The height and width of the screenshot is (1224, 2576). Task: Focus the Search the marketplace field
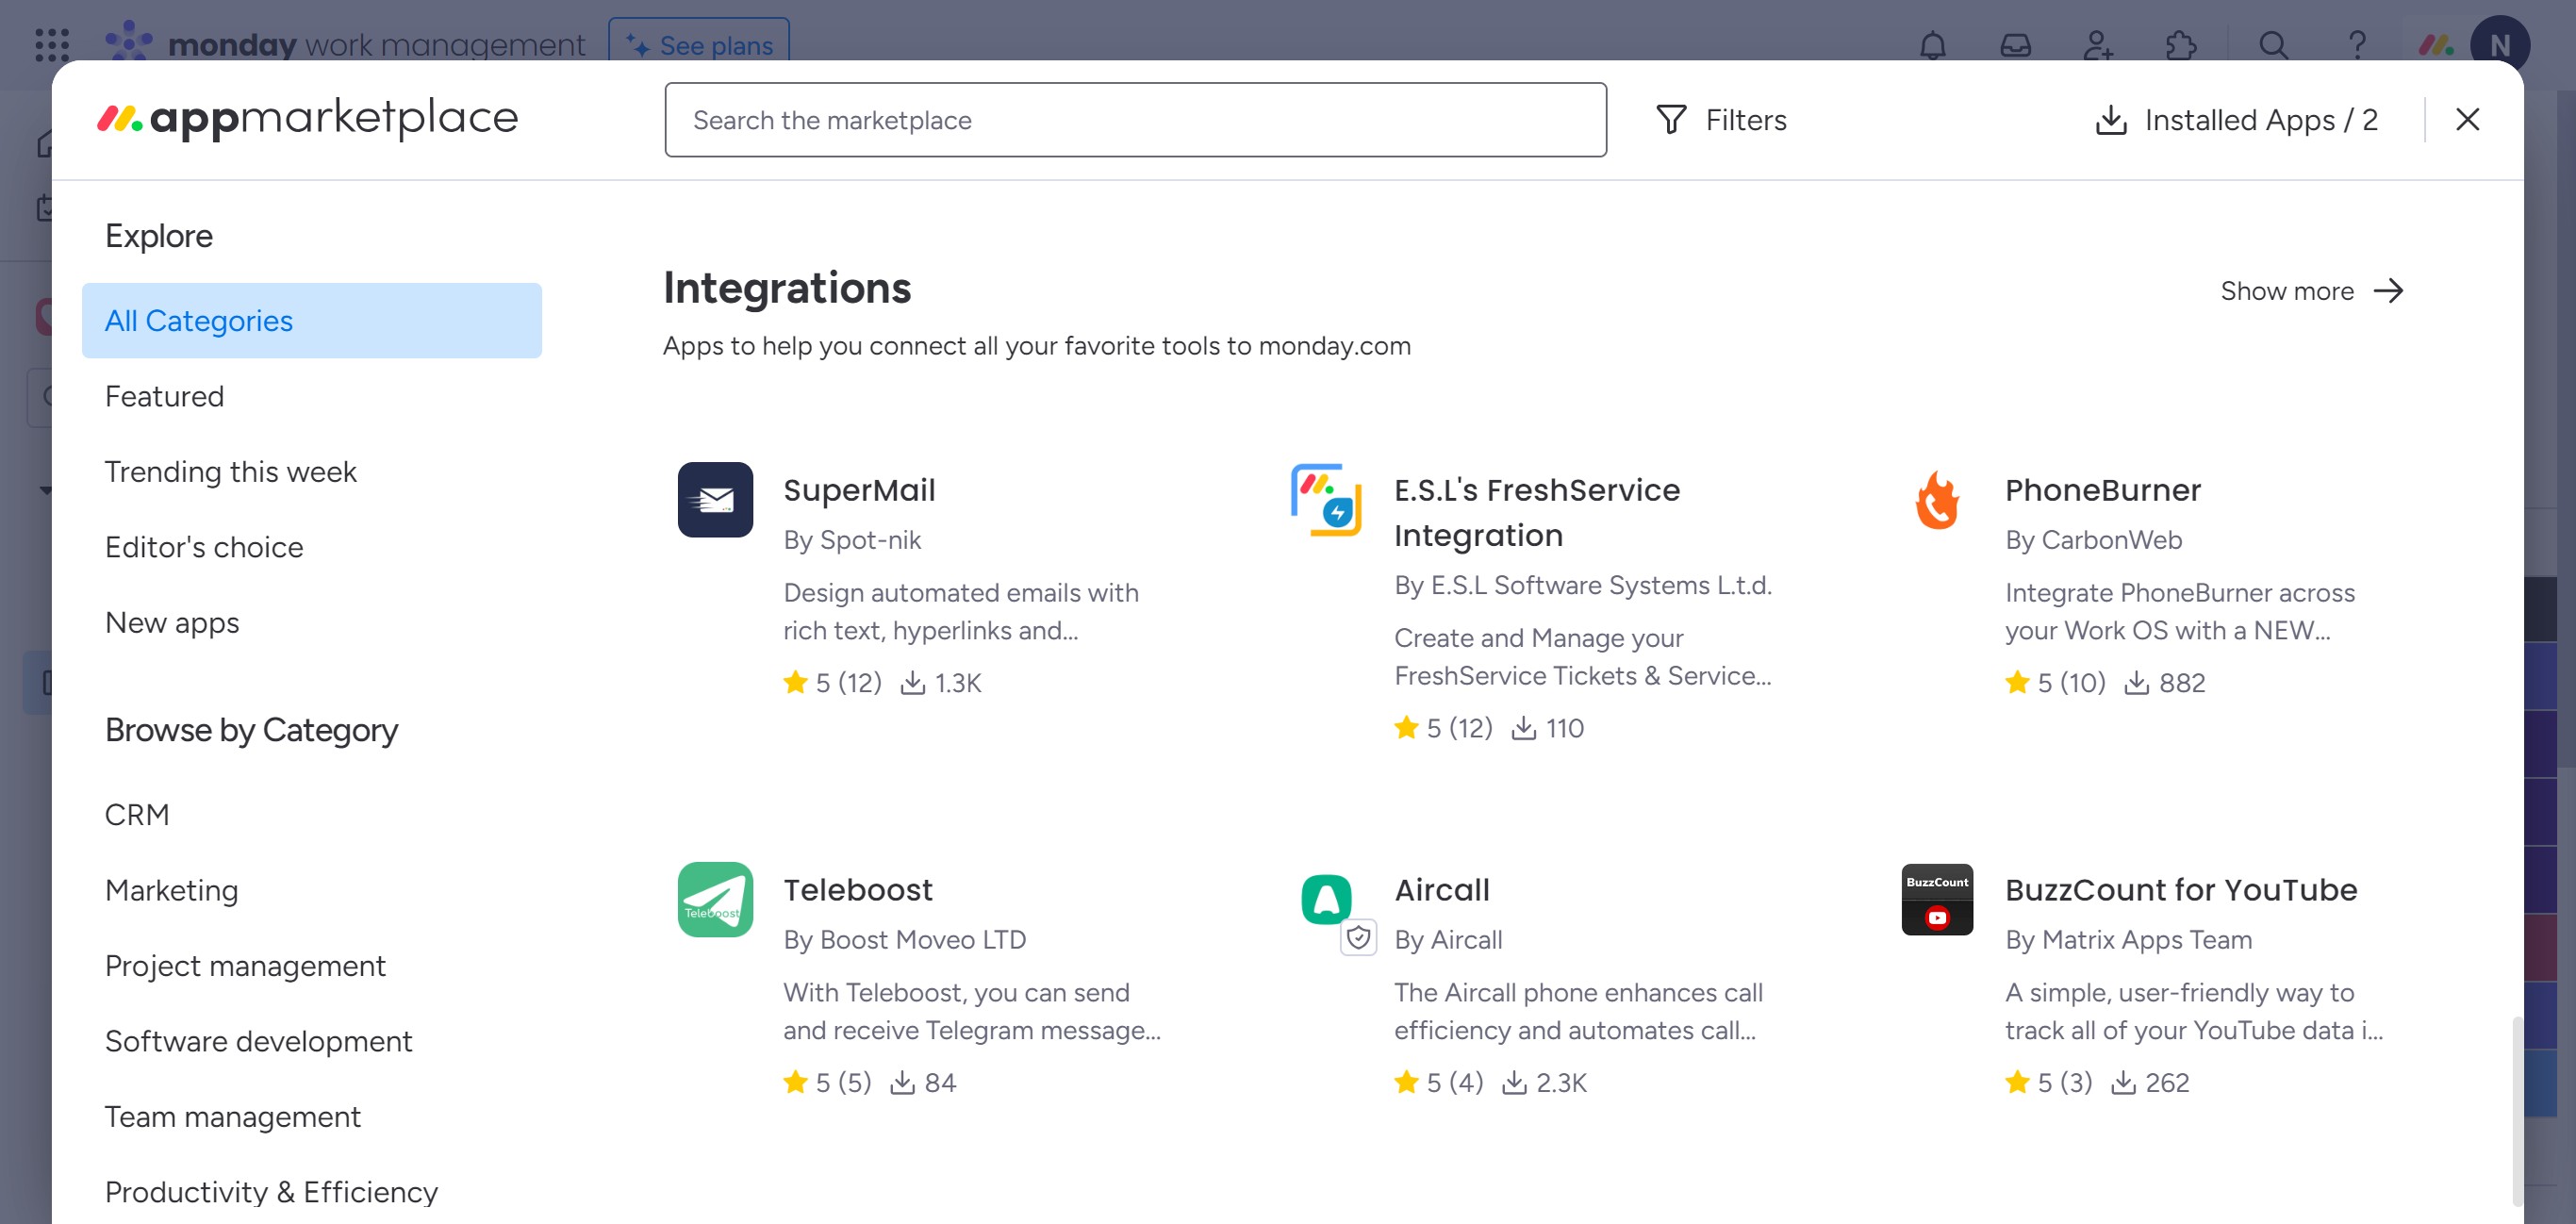(1135, 120)
